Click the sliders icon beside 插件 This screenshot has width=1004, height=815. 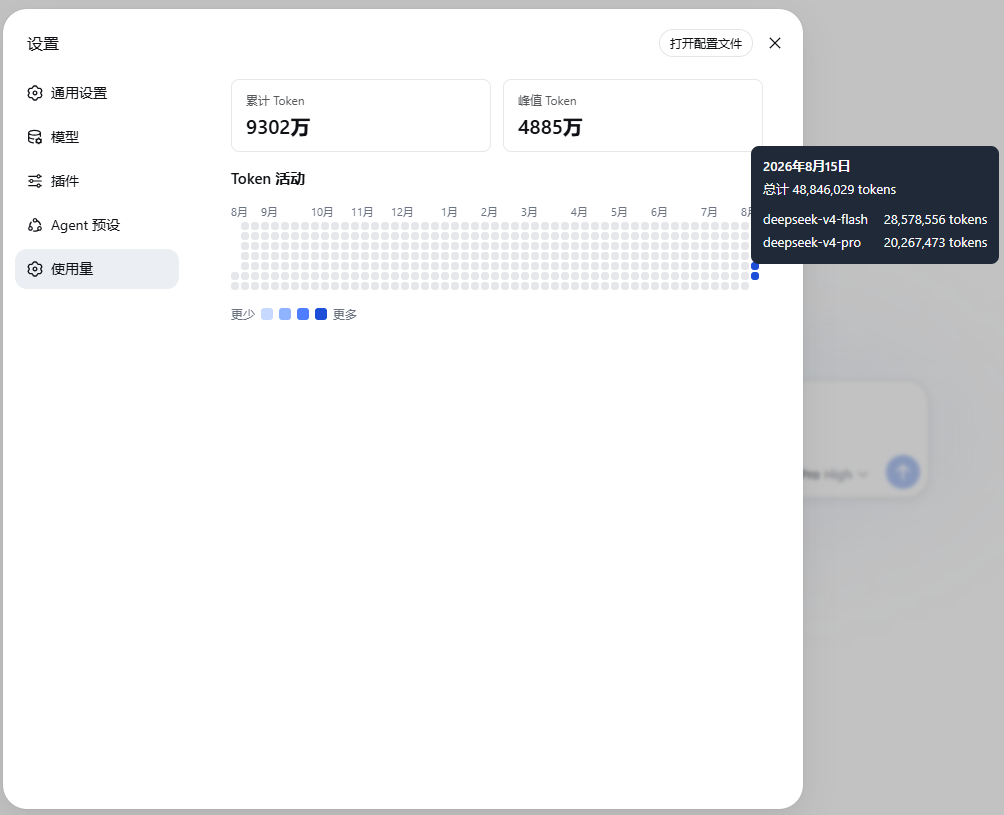coord(35,181)
